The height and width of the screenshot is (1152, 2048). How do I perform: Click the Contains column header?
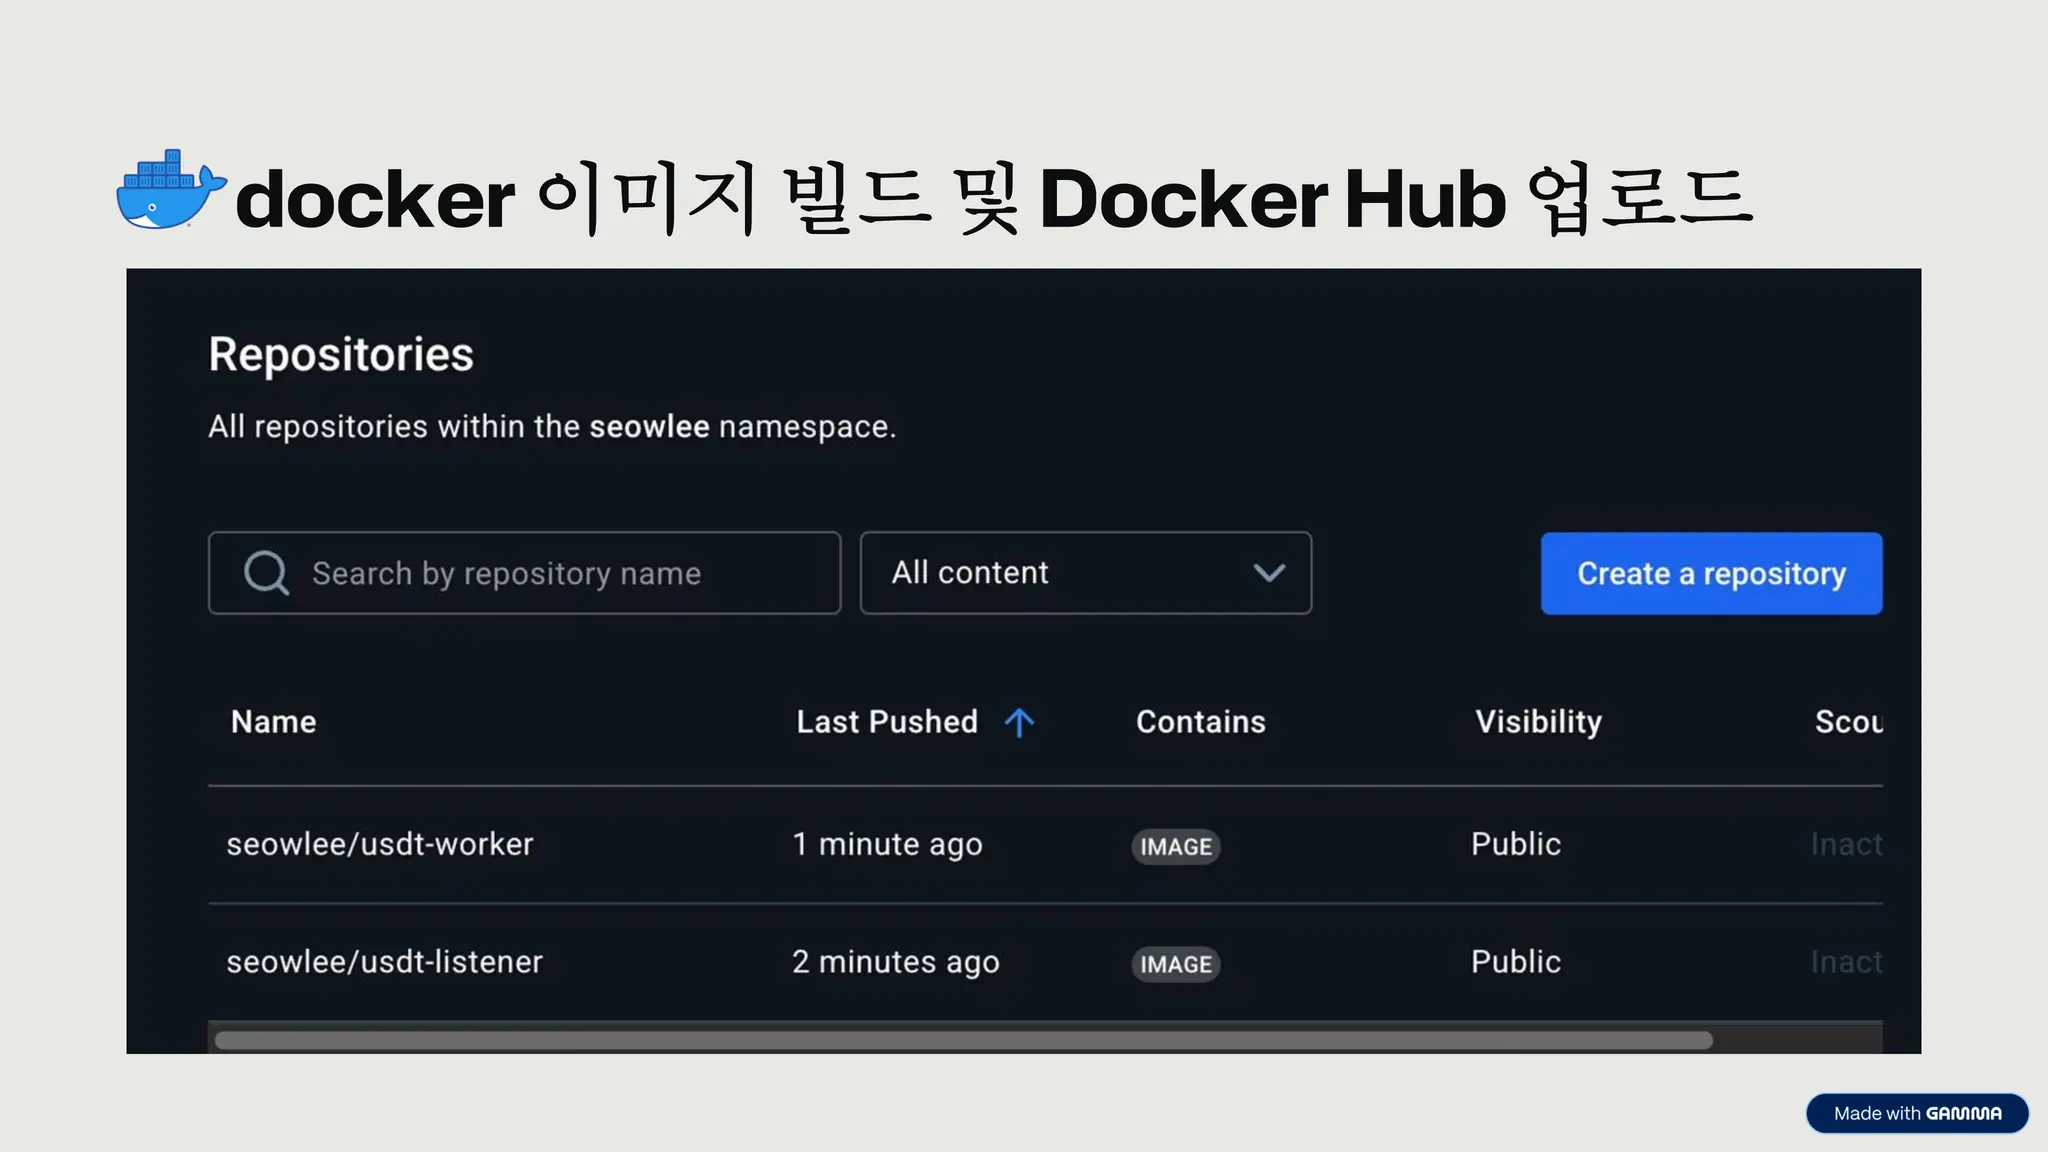point(1200,722)
